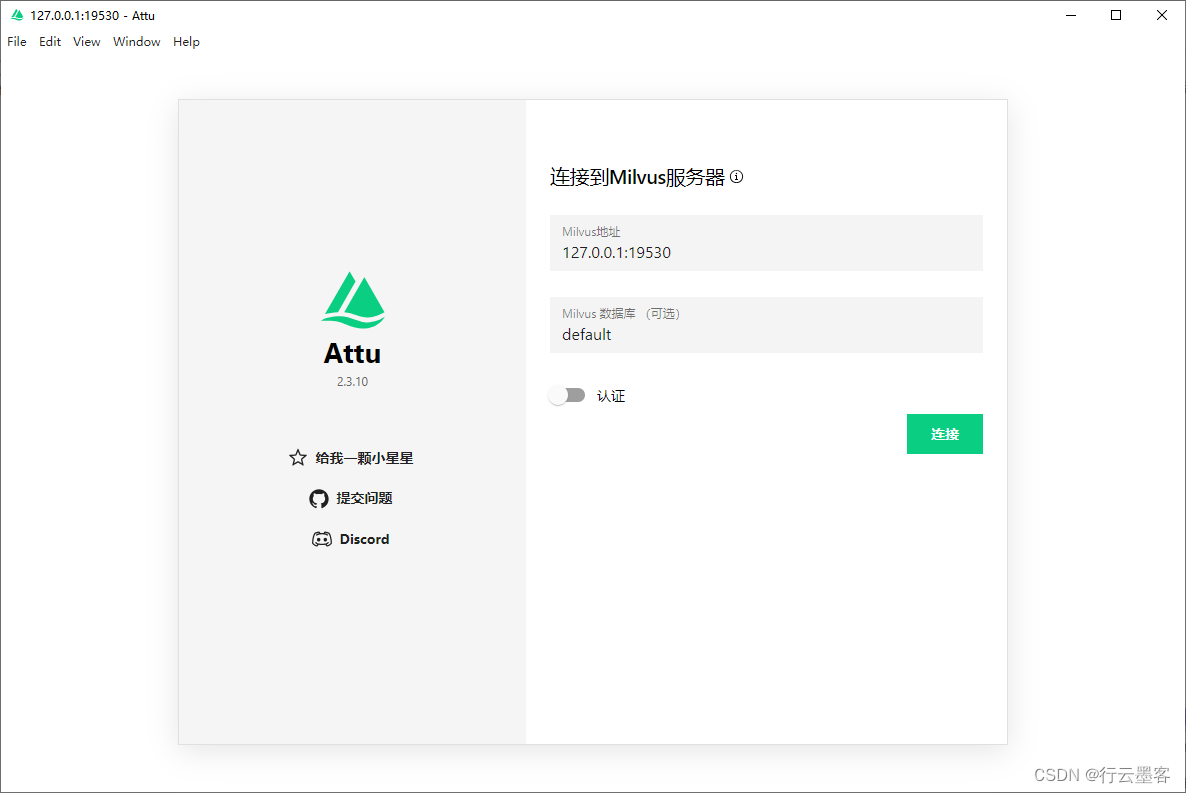This screenshot has width=1186, height=793.
Task: Open the File menu
Action: (x=17, y=42)
